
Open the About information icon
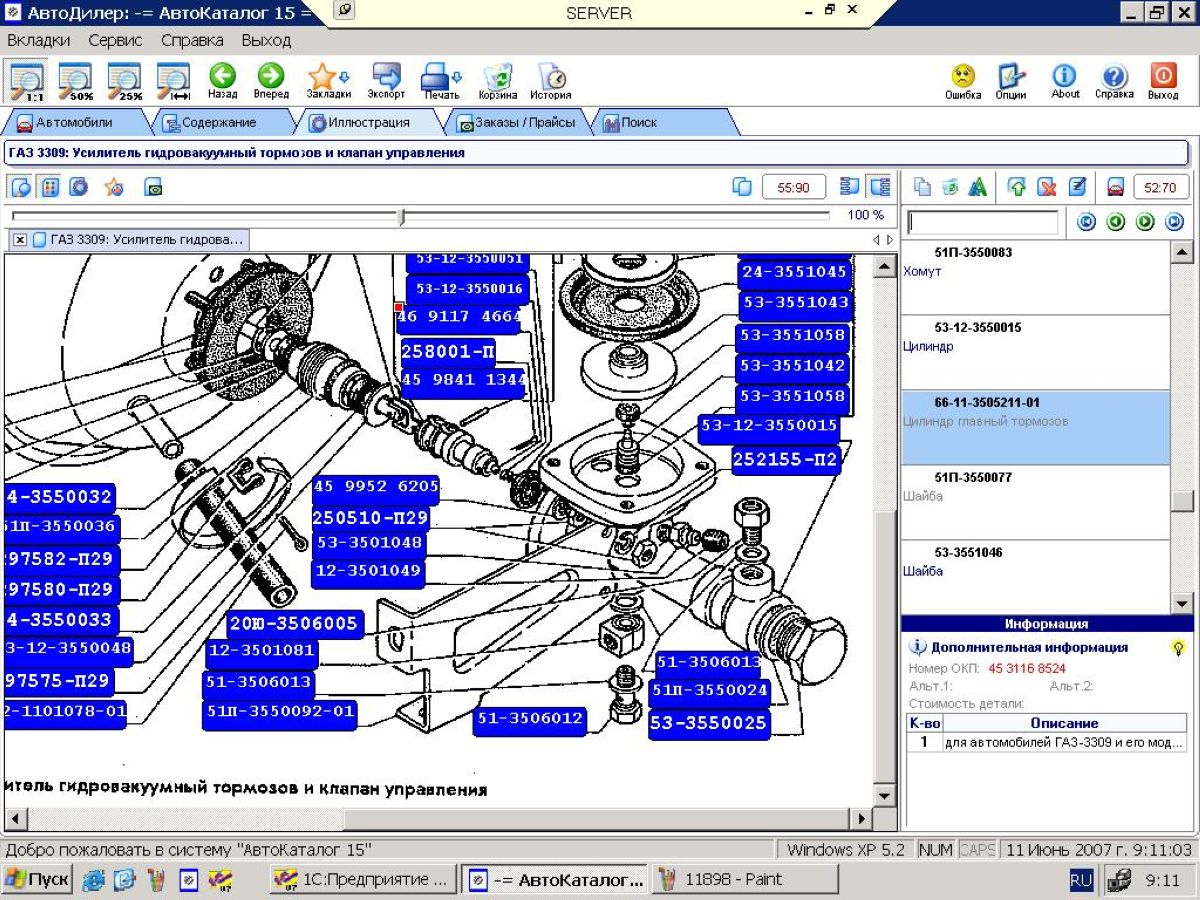pyautogui.click(x=1065, y=80)
